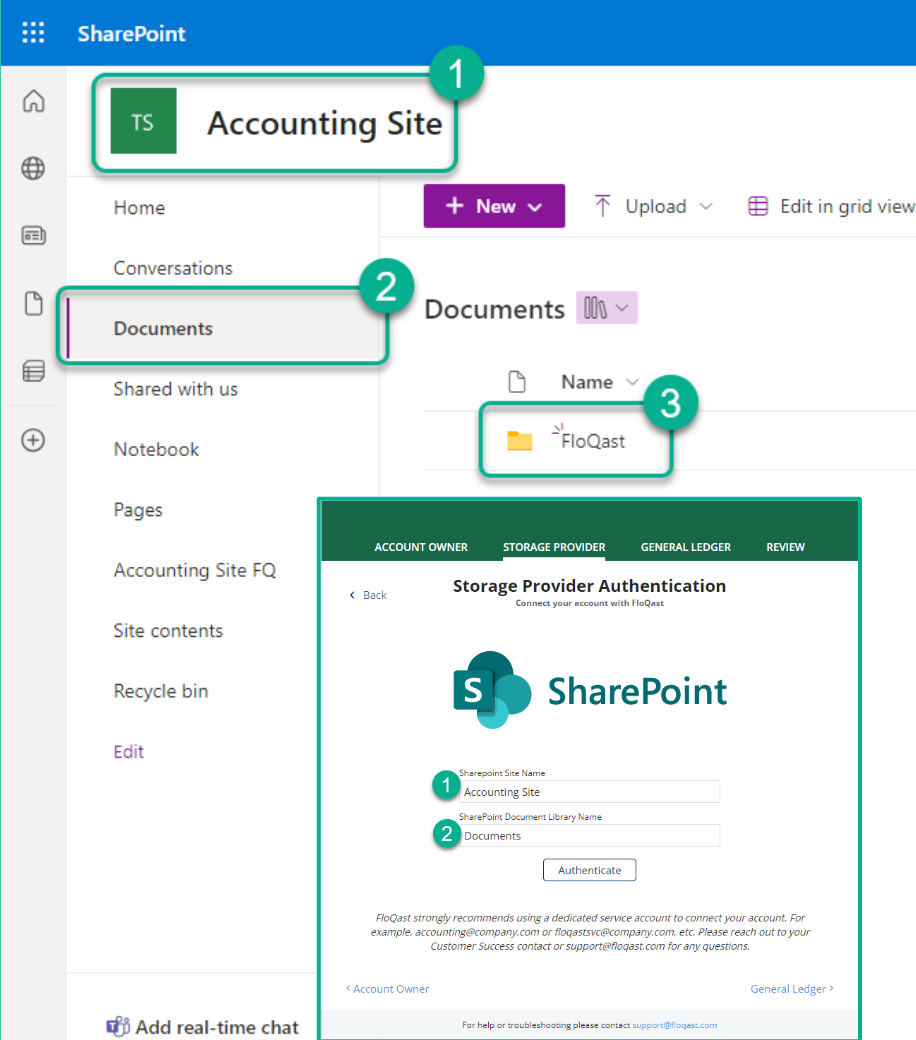Open the My sites globe icon
This screenshot has height=1040, width=916.
point(33,168)
